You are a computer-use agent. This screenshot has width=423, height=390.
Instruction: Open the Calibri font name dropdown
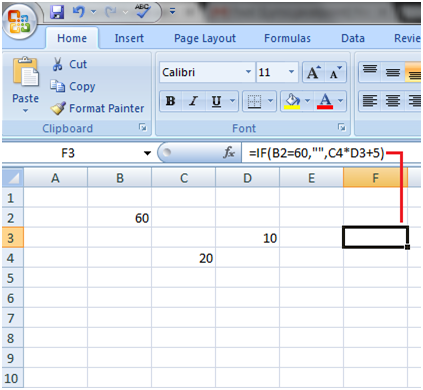tap(248, 72)
